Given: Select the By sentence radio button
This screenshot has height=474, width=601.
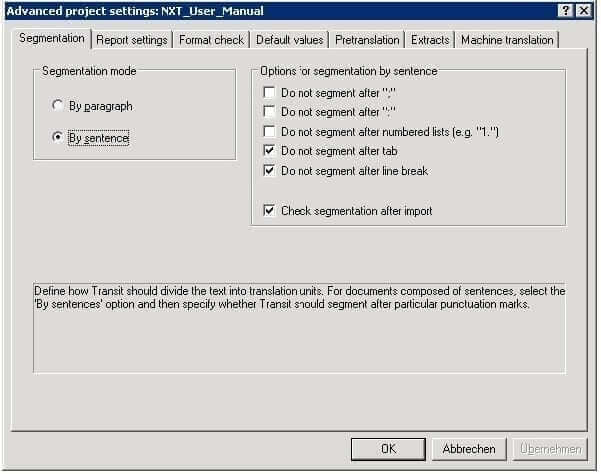Looking at the screenshot, I should 58,137.
